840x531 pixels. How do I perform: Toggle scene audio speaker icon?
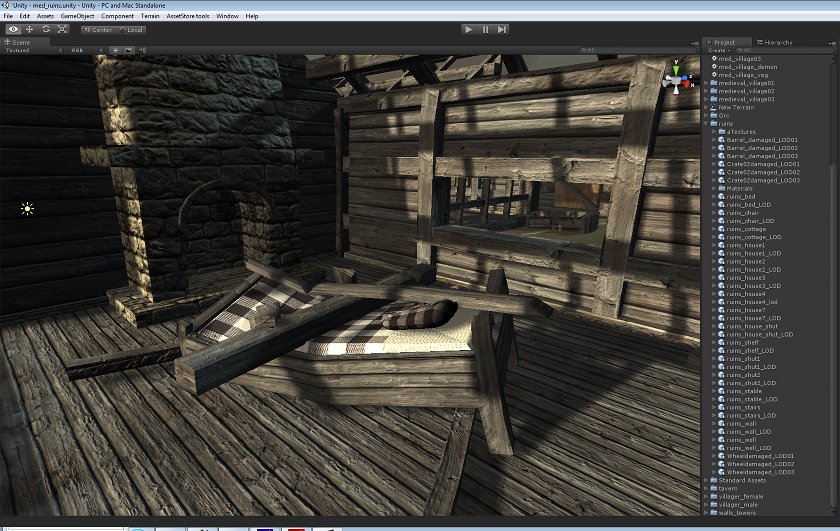point(142,50)
